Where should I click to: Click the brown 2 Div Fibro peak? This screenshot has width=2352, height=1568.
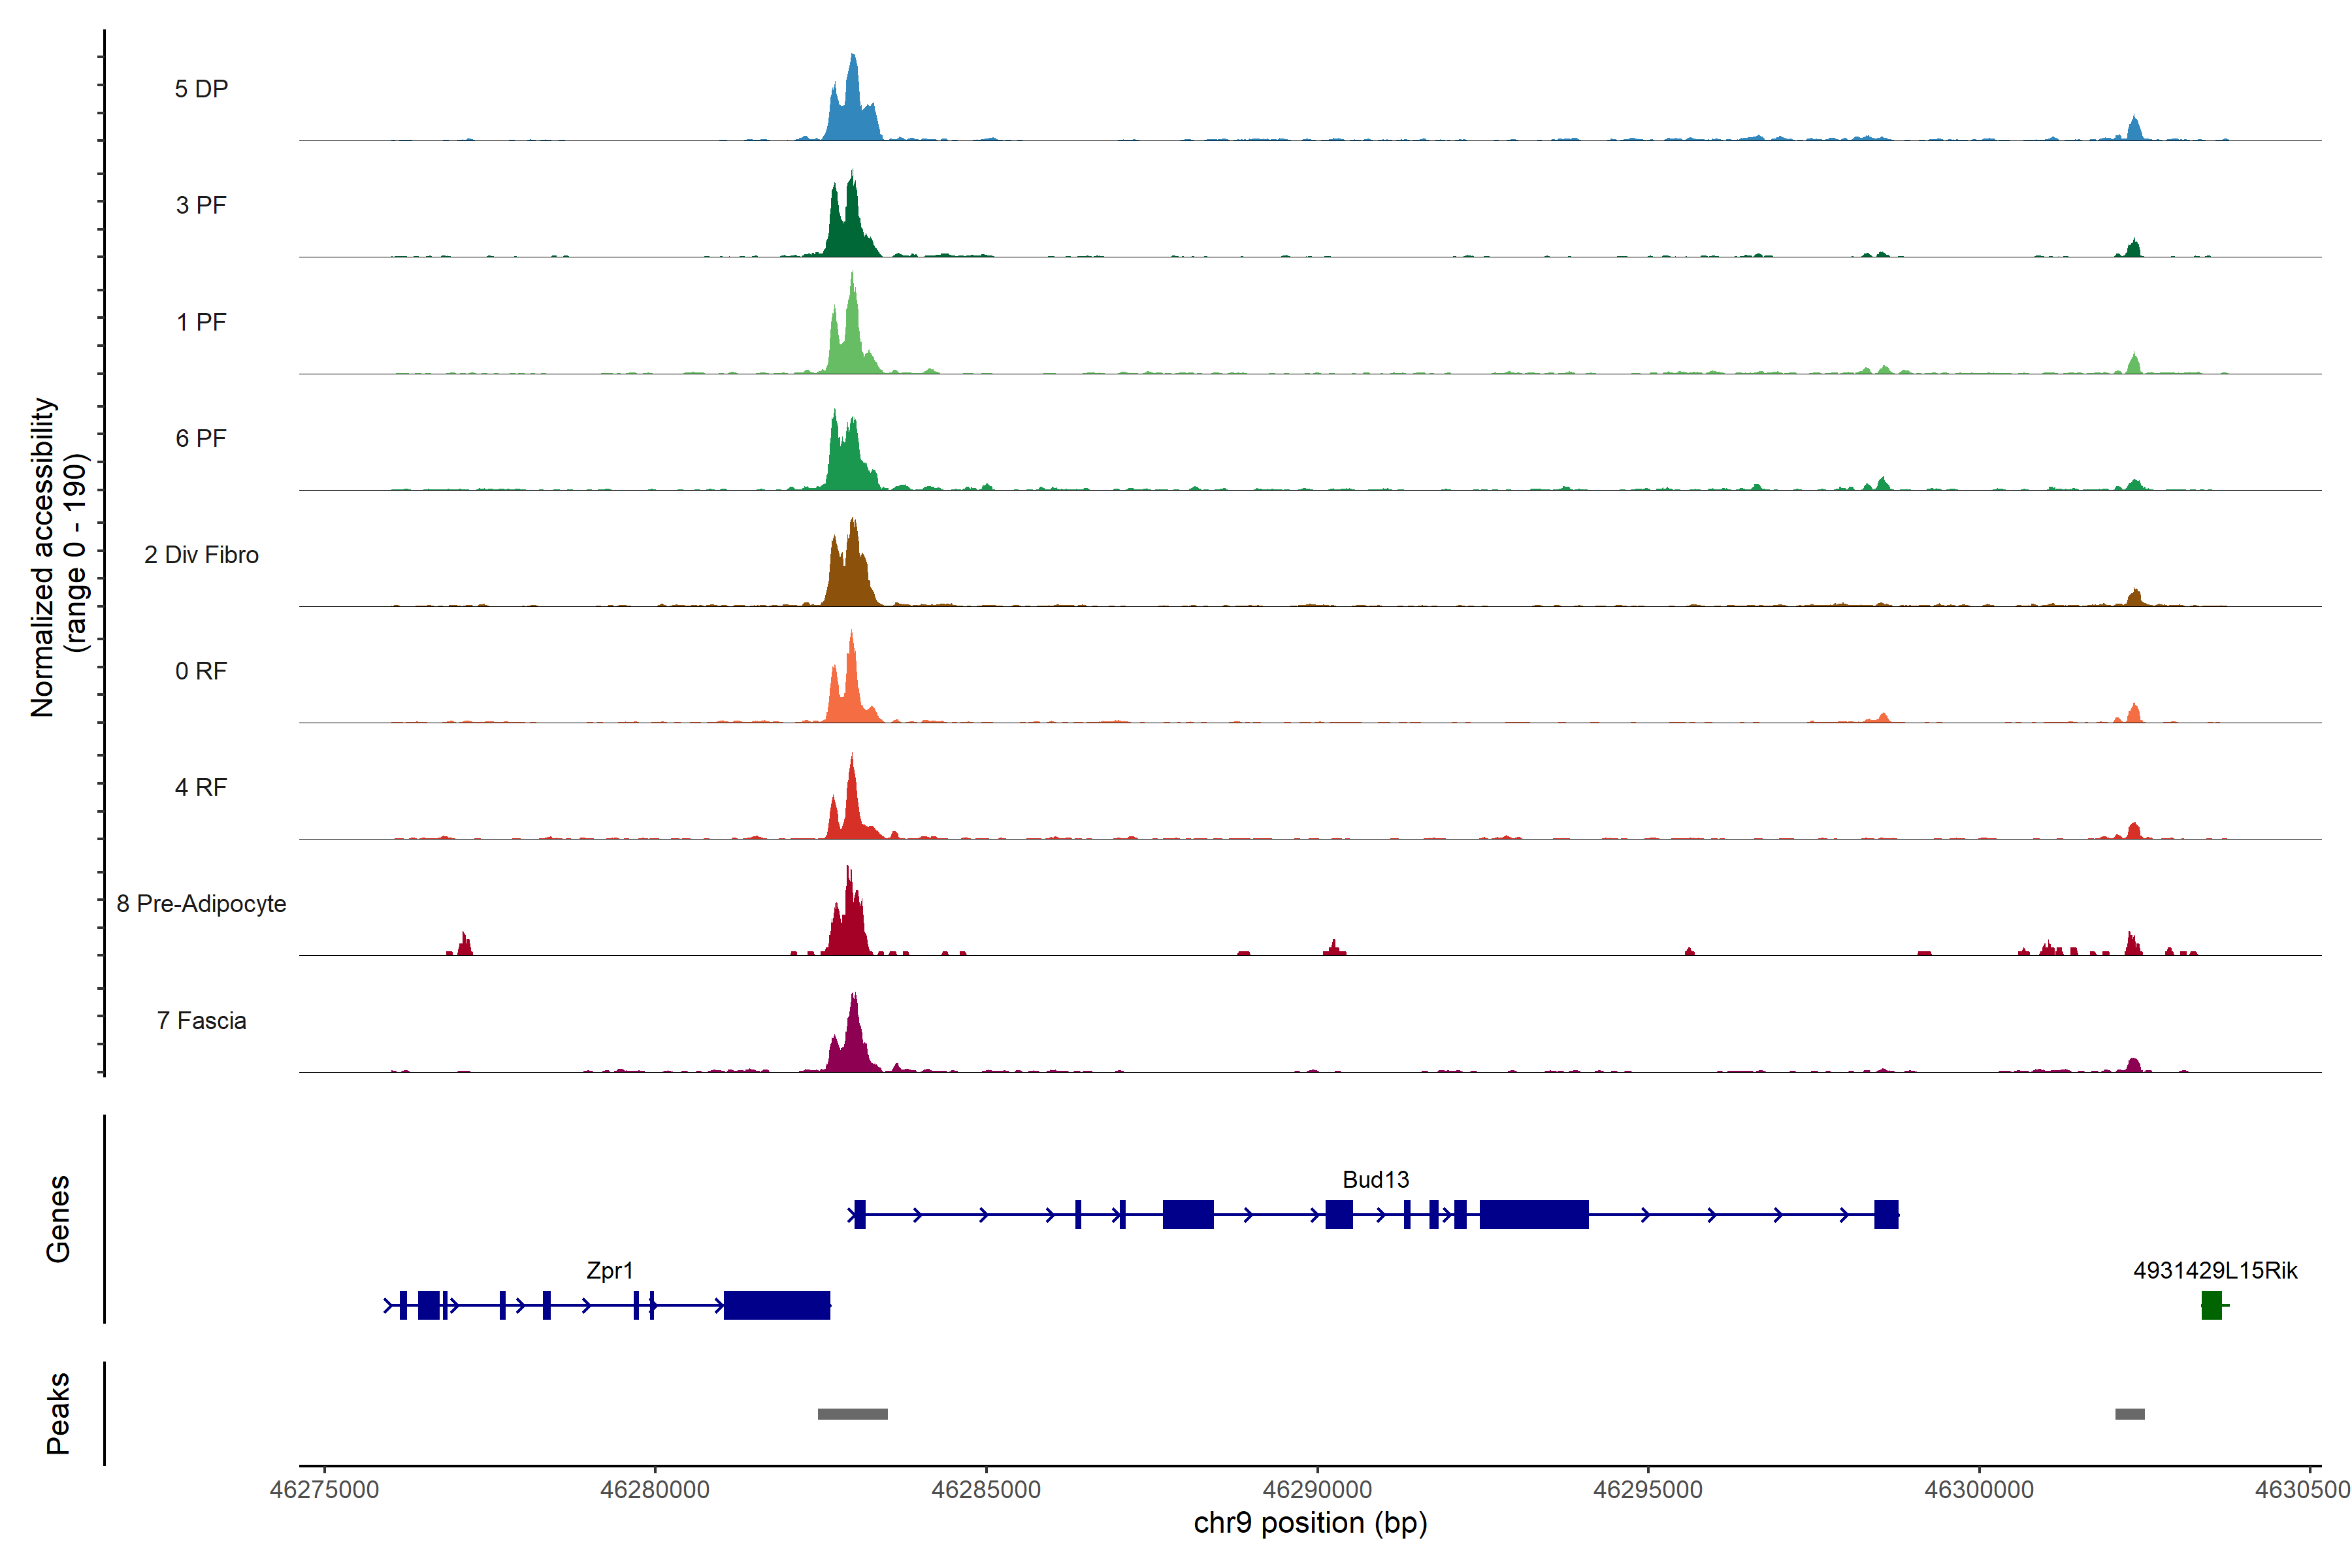click(851, 575)
